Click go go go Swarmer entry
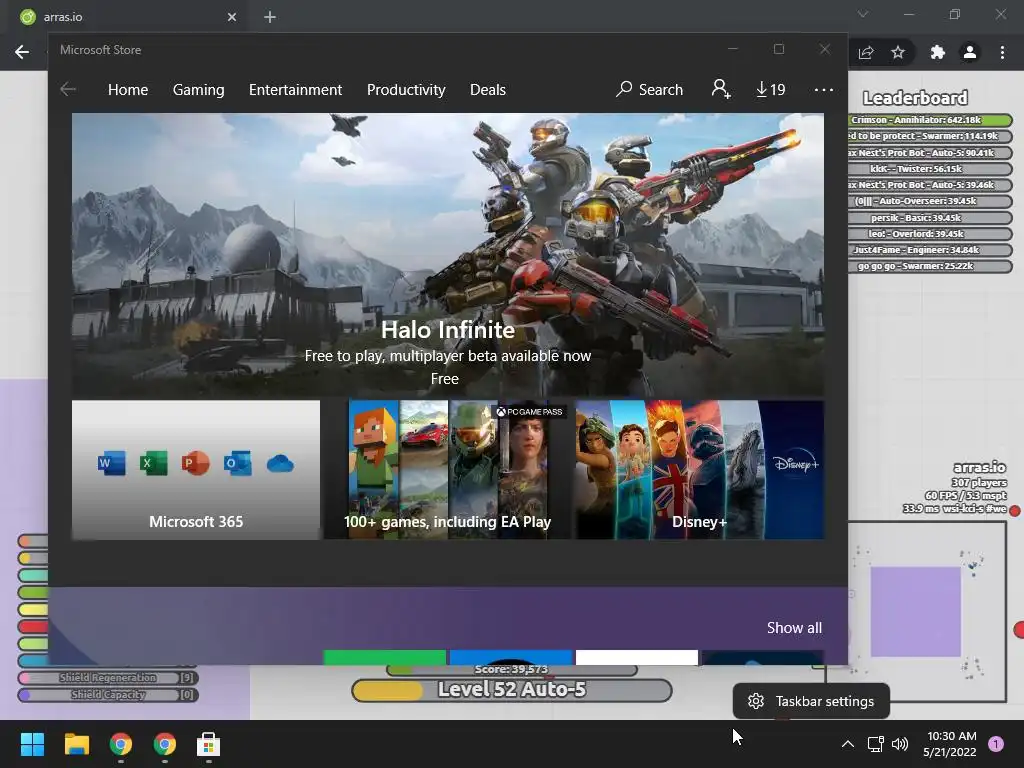Viewport: 1024px width, 768px height. point(930,266)
